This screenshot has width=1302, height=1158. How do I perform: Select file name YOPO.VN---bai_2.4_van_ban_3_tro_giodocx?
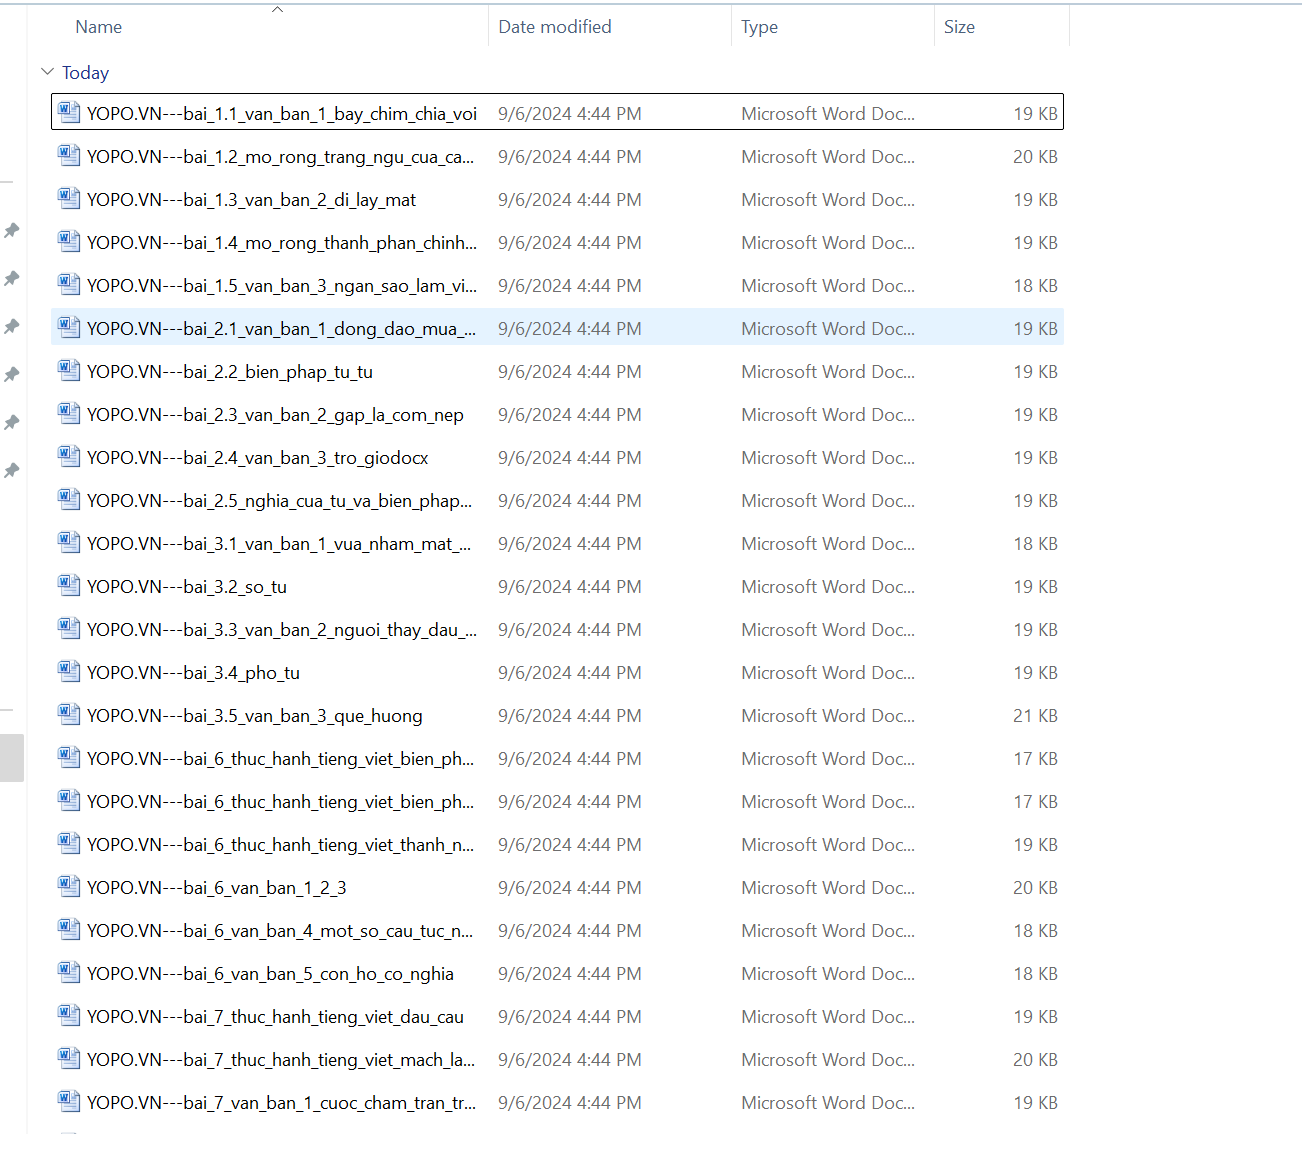click(x=258, y=458)
